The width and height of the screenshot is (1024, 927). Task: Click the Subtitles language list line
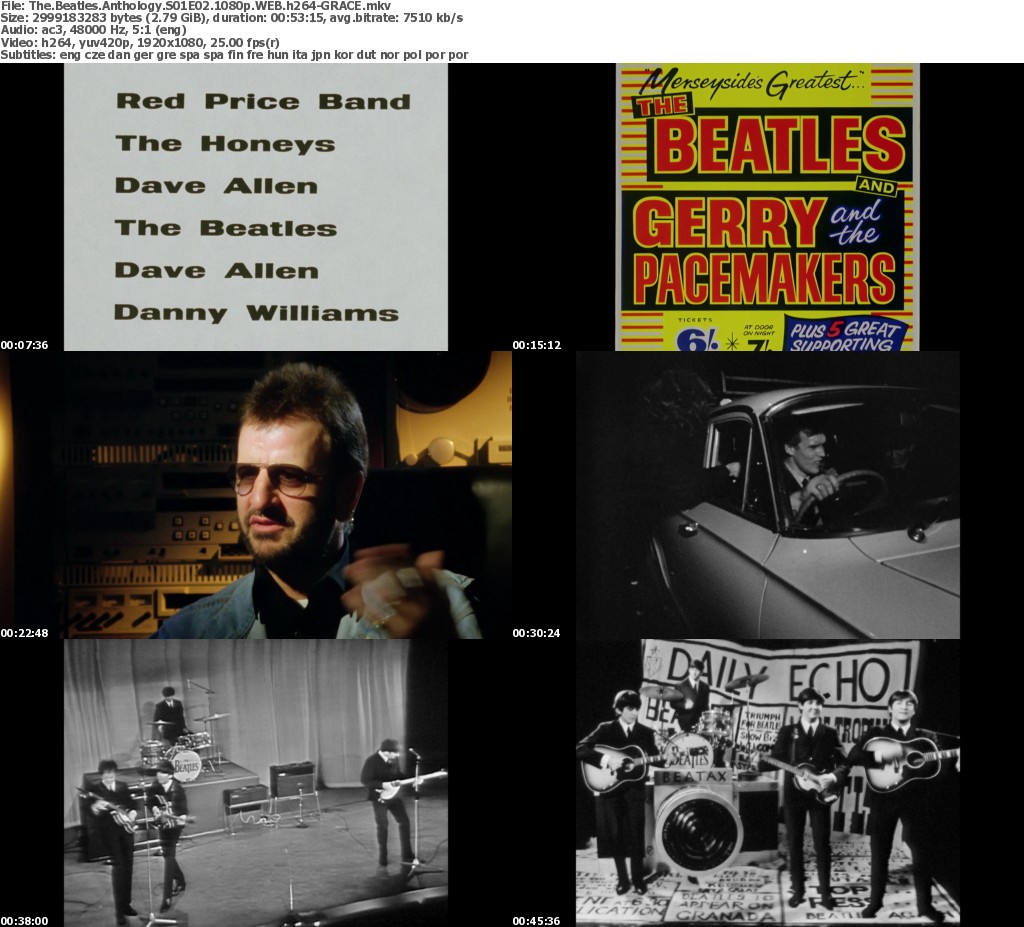pos(234,54)
